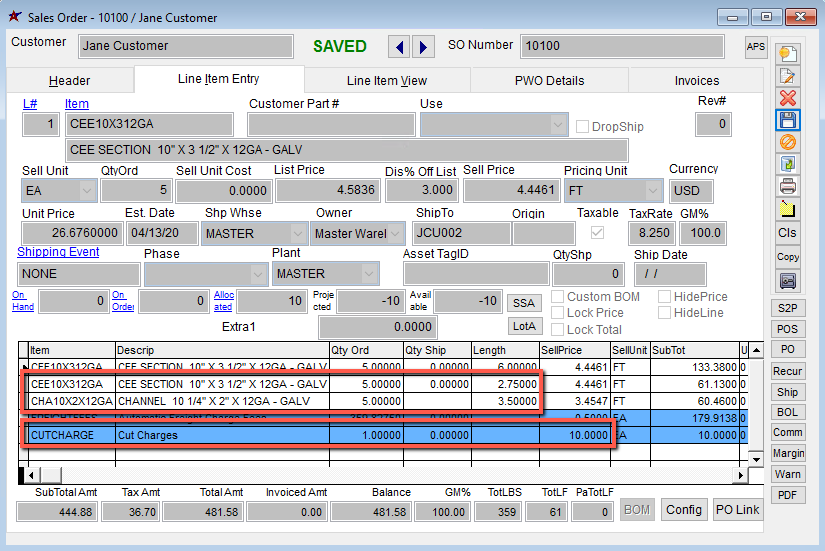
Task: Click the Copy toolbar button
Action: (x=788, y=257)
